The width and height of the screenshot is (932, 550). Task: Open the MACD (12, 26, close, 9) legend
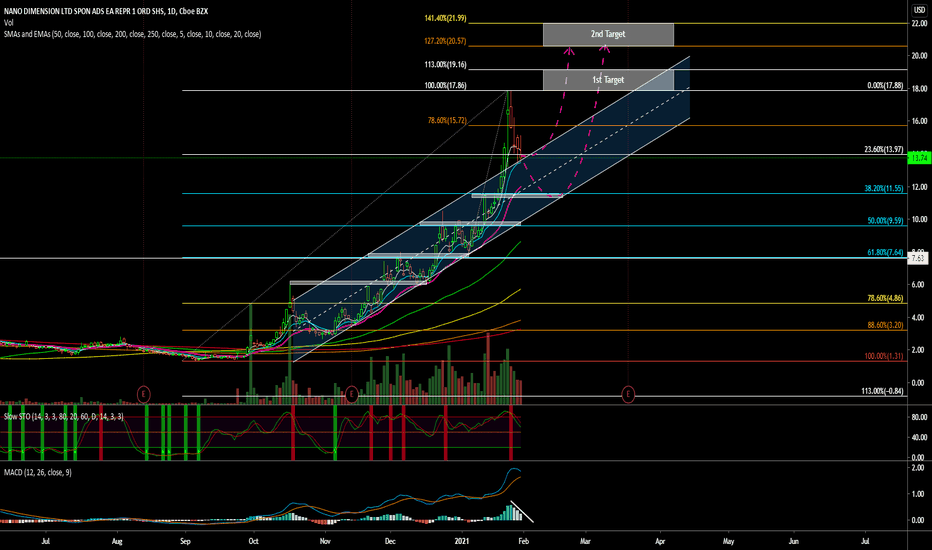pos(37,473)
